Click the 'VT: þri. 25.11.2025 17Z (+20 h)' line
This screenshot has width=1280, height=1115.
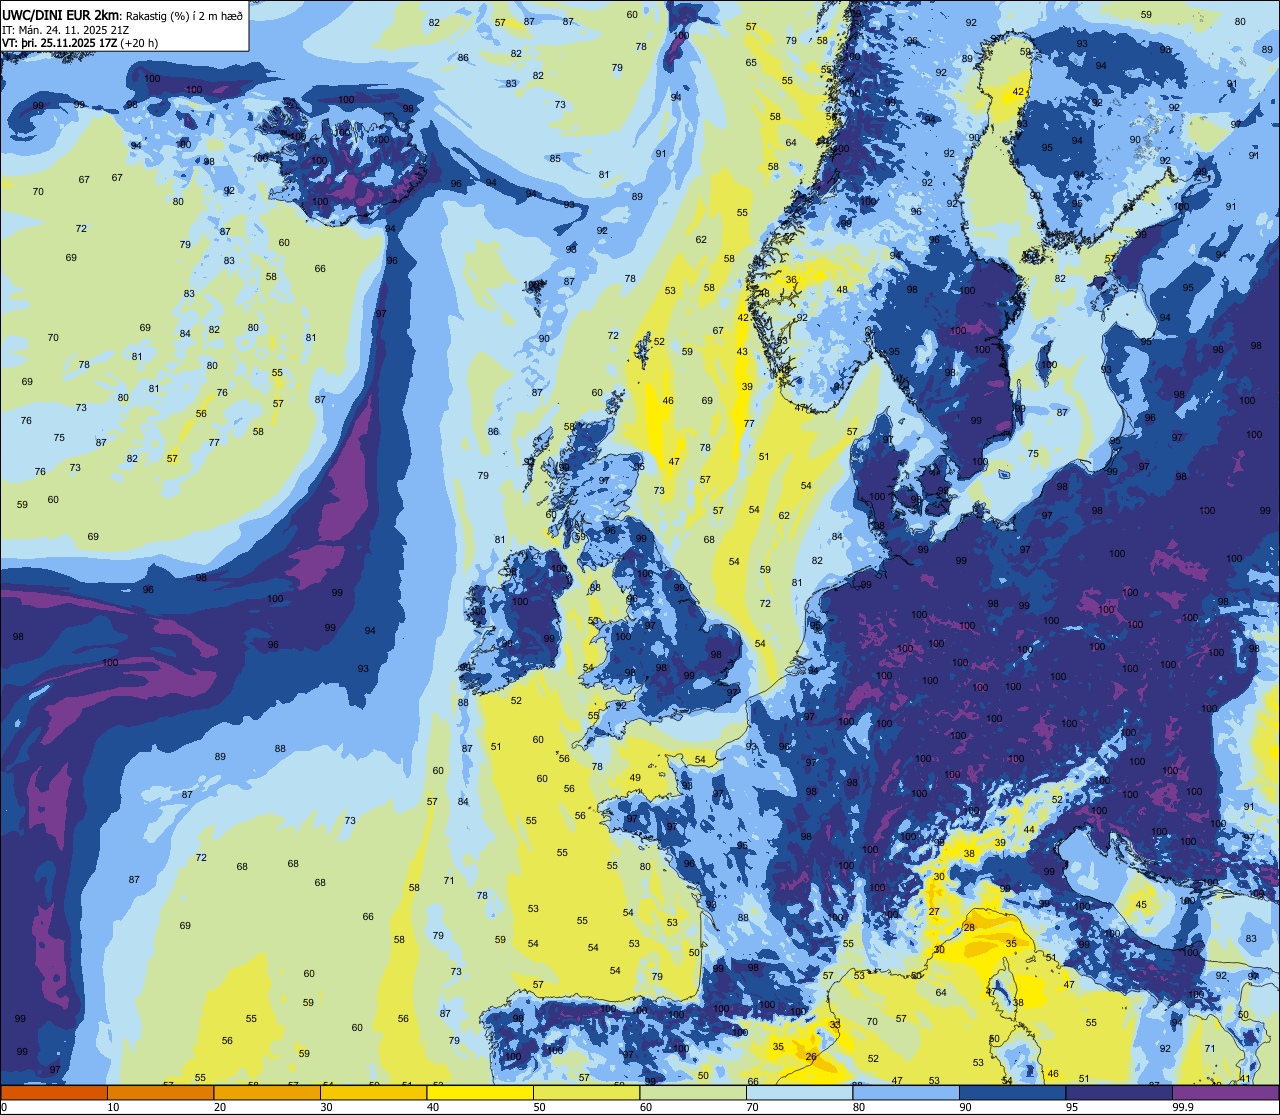80,42
